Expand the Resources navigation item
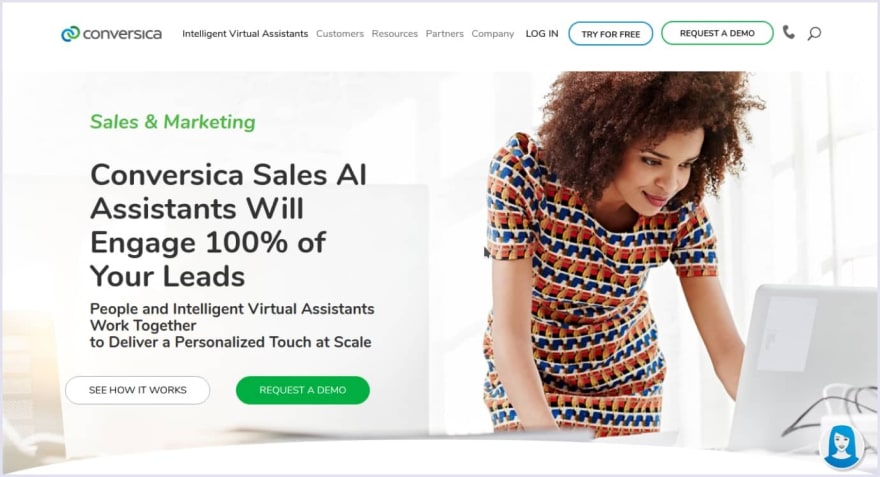The width and height of the screenshot is (880, 477). point(395,34)
